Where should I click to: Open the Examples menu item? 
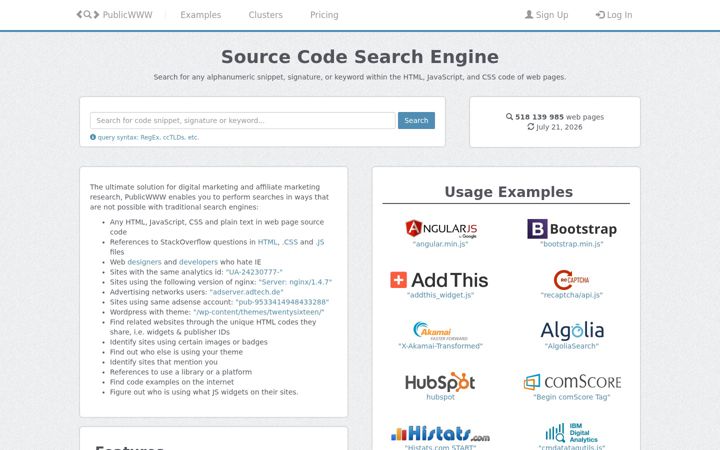[201, 15]
